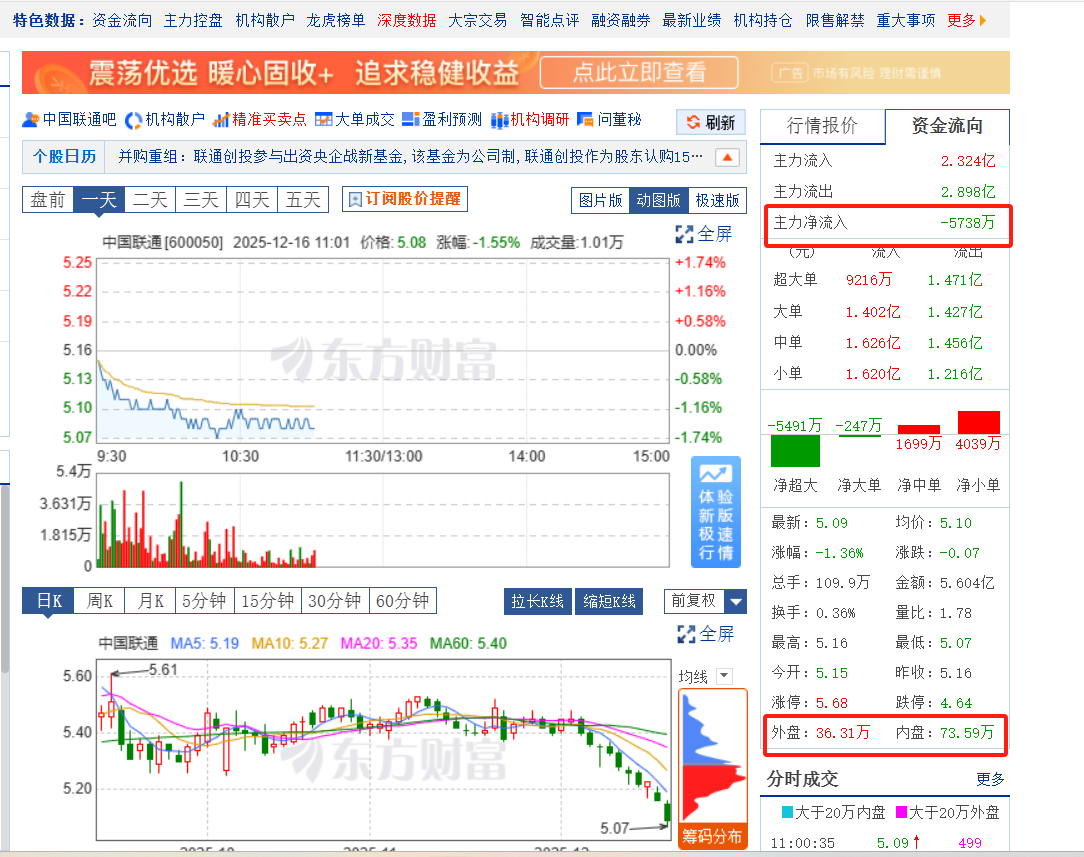Viewport: 1084px width, 857px height.
Task: Open 深度数据 link
Action: point(406,21)
